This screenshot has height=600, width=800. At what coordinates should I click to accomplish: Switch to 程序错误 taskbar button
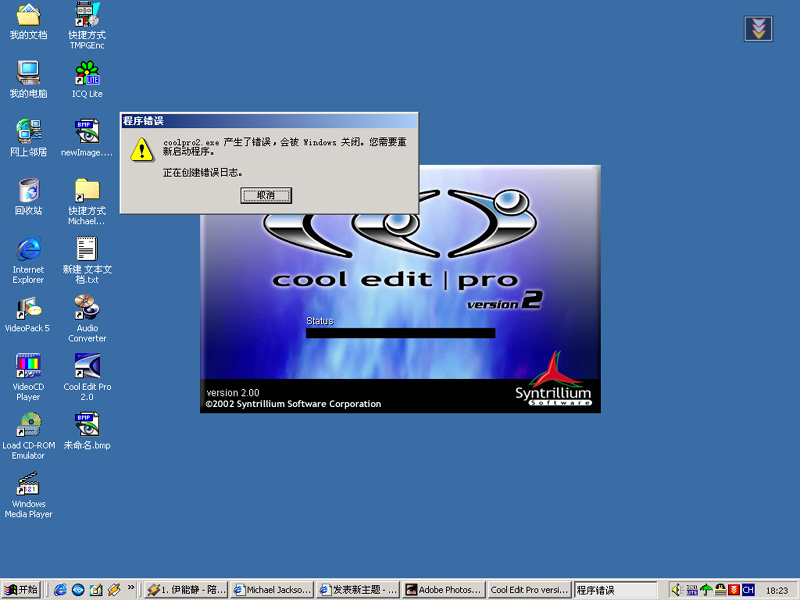point(615,590)
